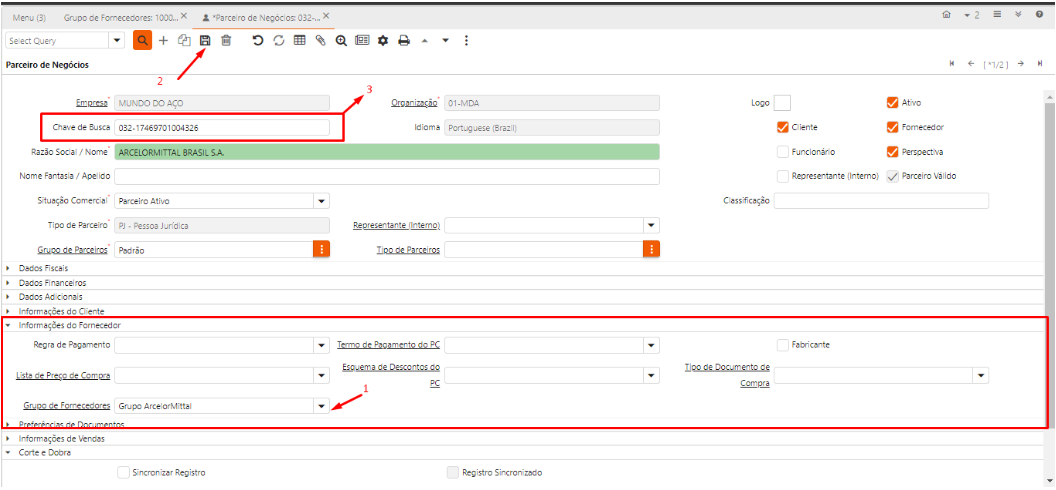Screen dimensions: 1056x490
Task: Check the Representante (Interno) checkbox
Action: pos(783,176)
